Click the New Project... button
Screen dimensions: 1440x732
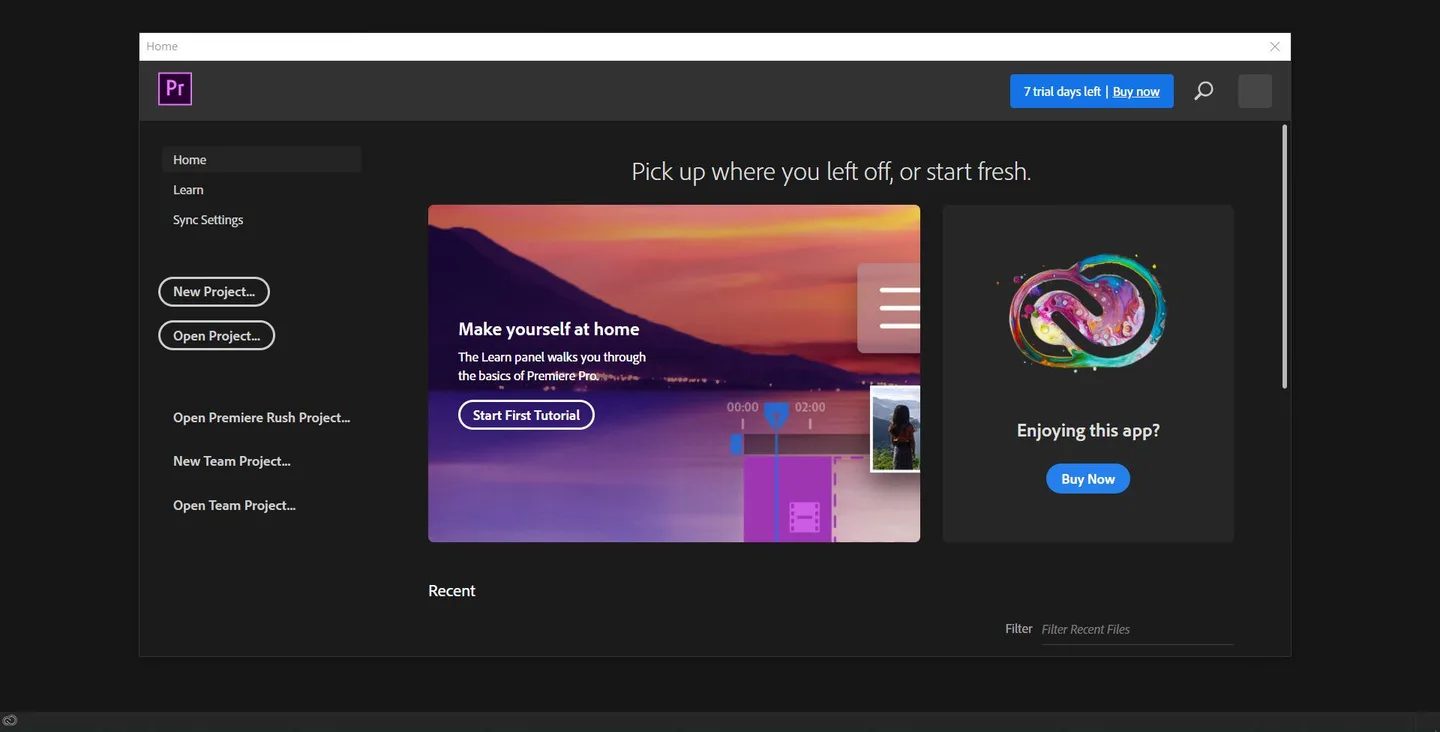point(214,292)
